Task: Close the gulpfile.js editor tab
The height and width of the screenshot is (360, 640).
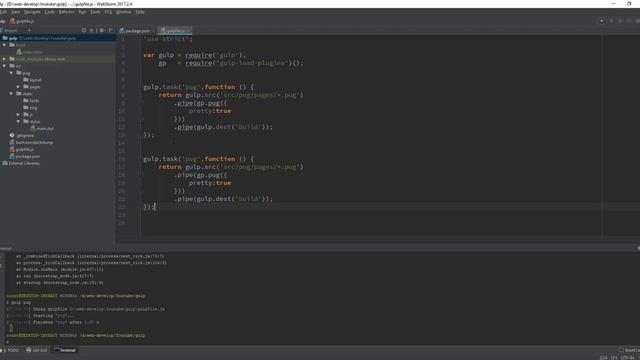Action: click(x=189, y=31)
